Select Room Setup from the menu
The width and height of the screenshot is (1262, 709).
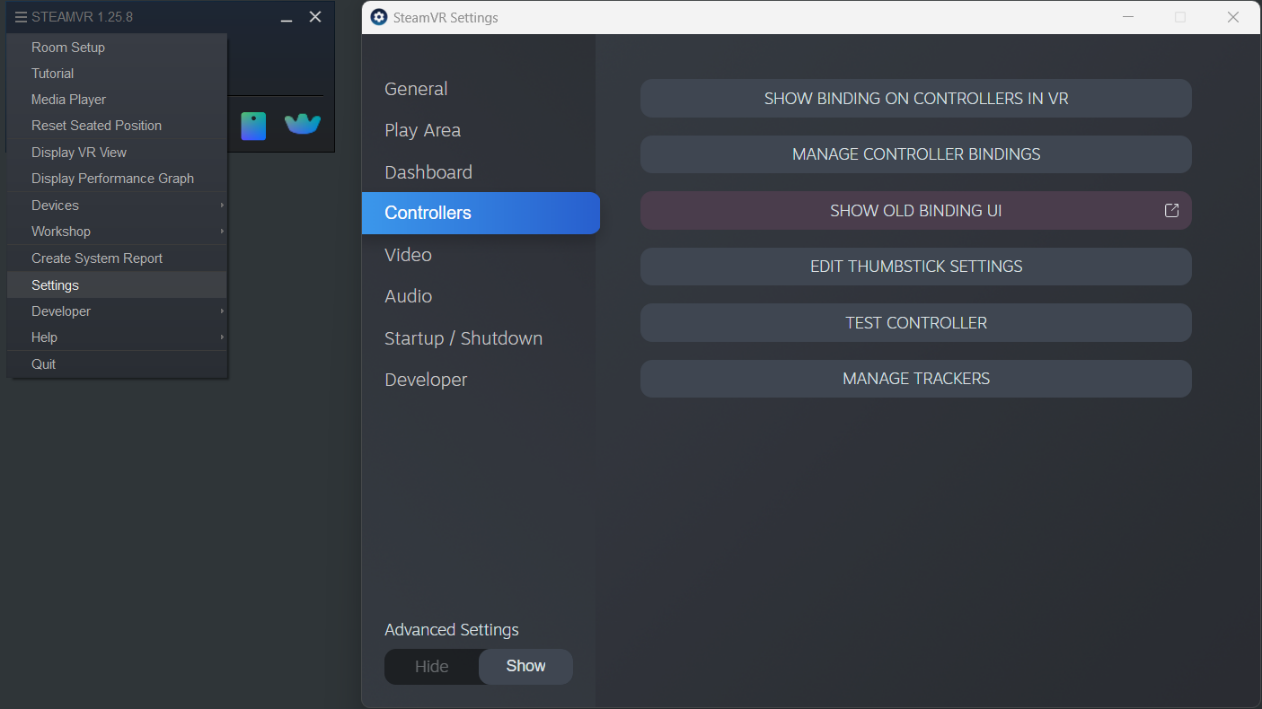[68, 47]
